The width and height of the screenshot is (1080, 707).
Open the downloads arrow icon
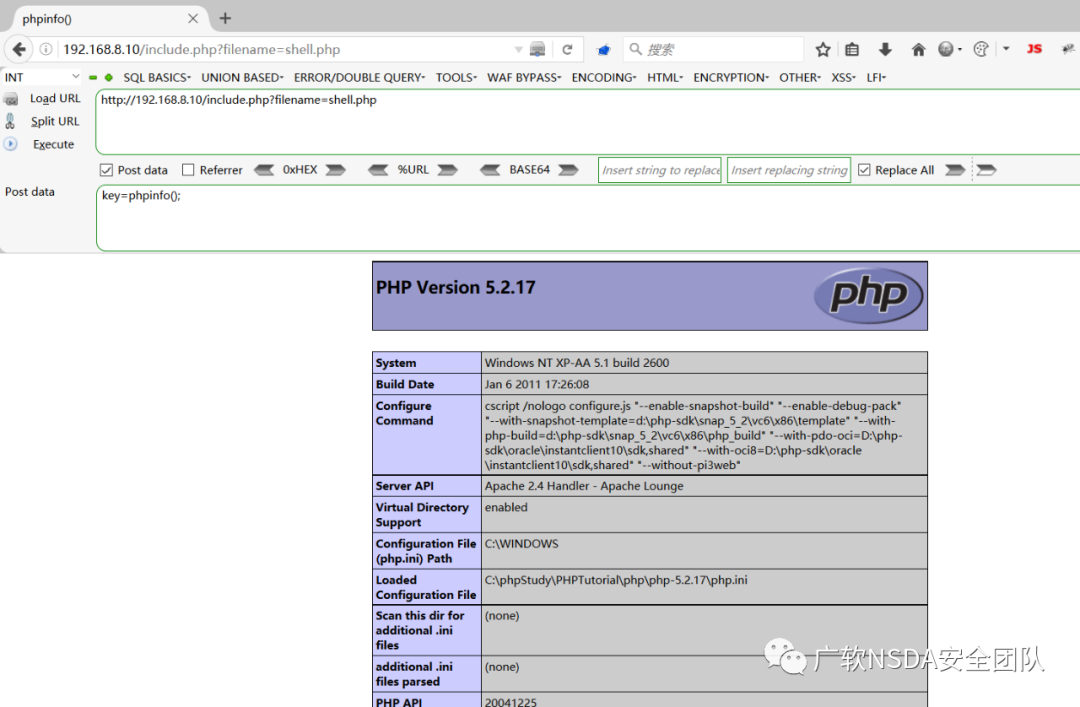click(x=885, y=50)
